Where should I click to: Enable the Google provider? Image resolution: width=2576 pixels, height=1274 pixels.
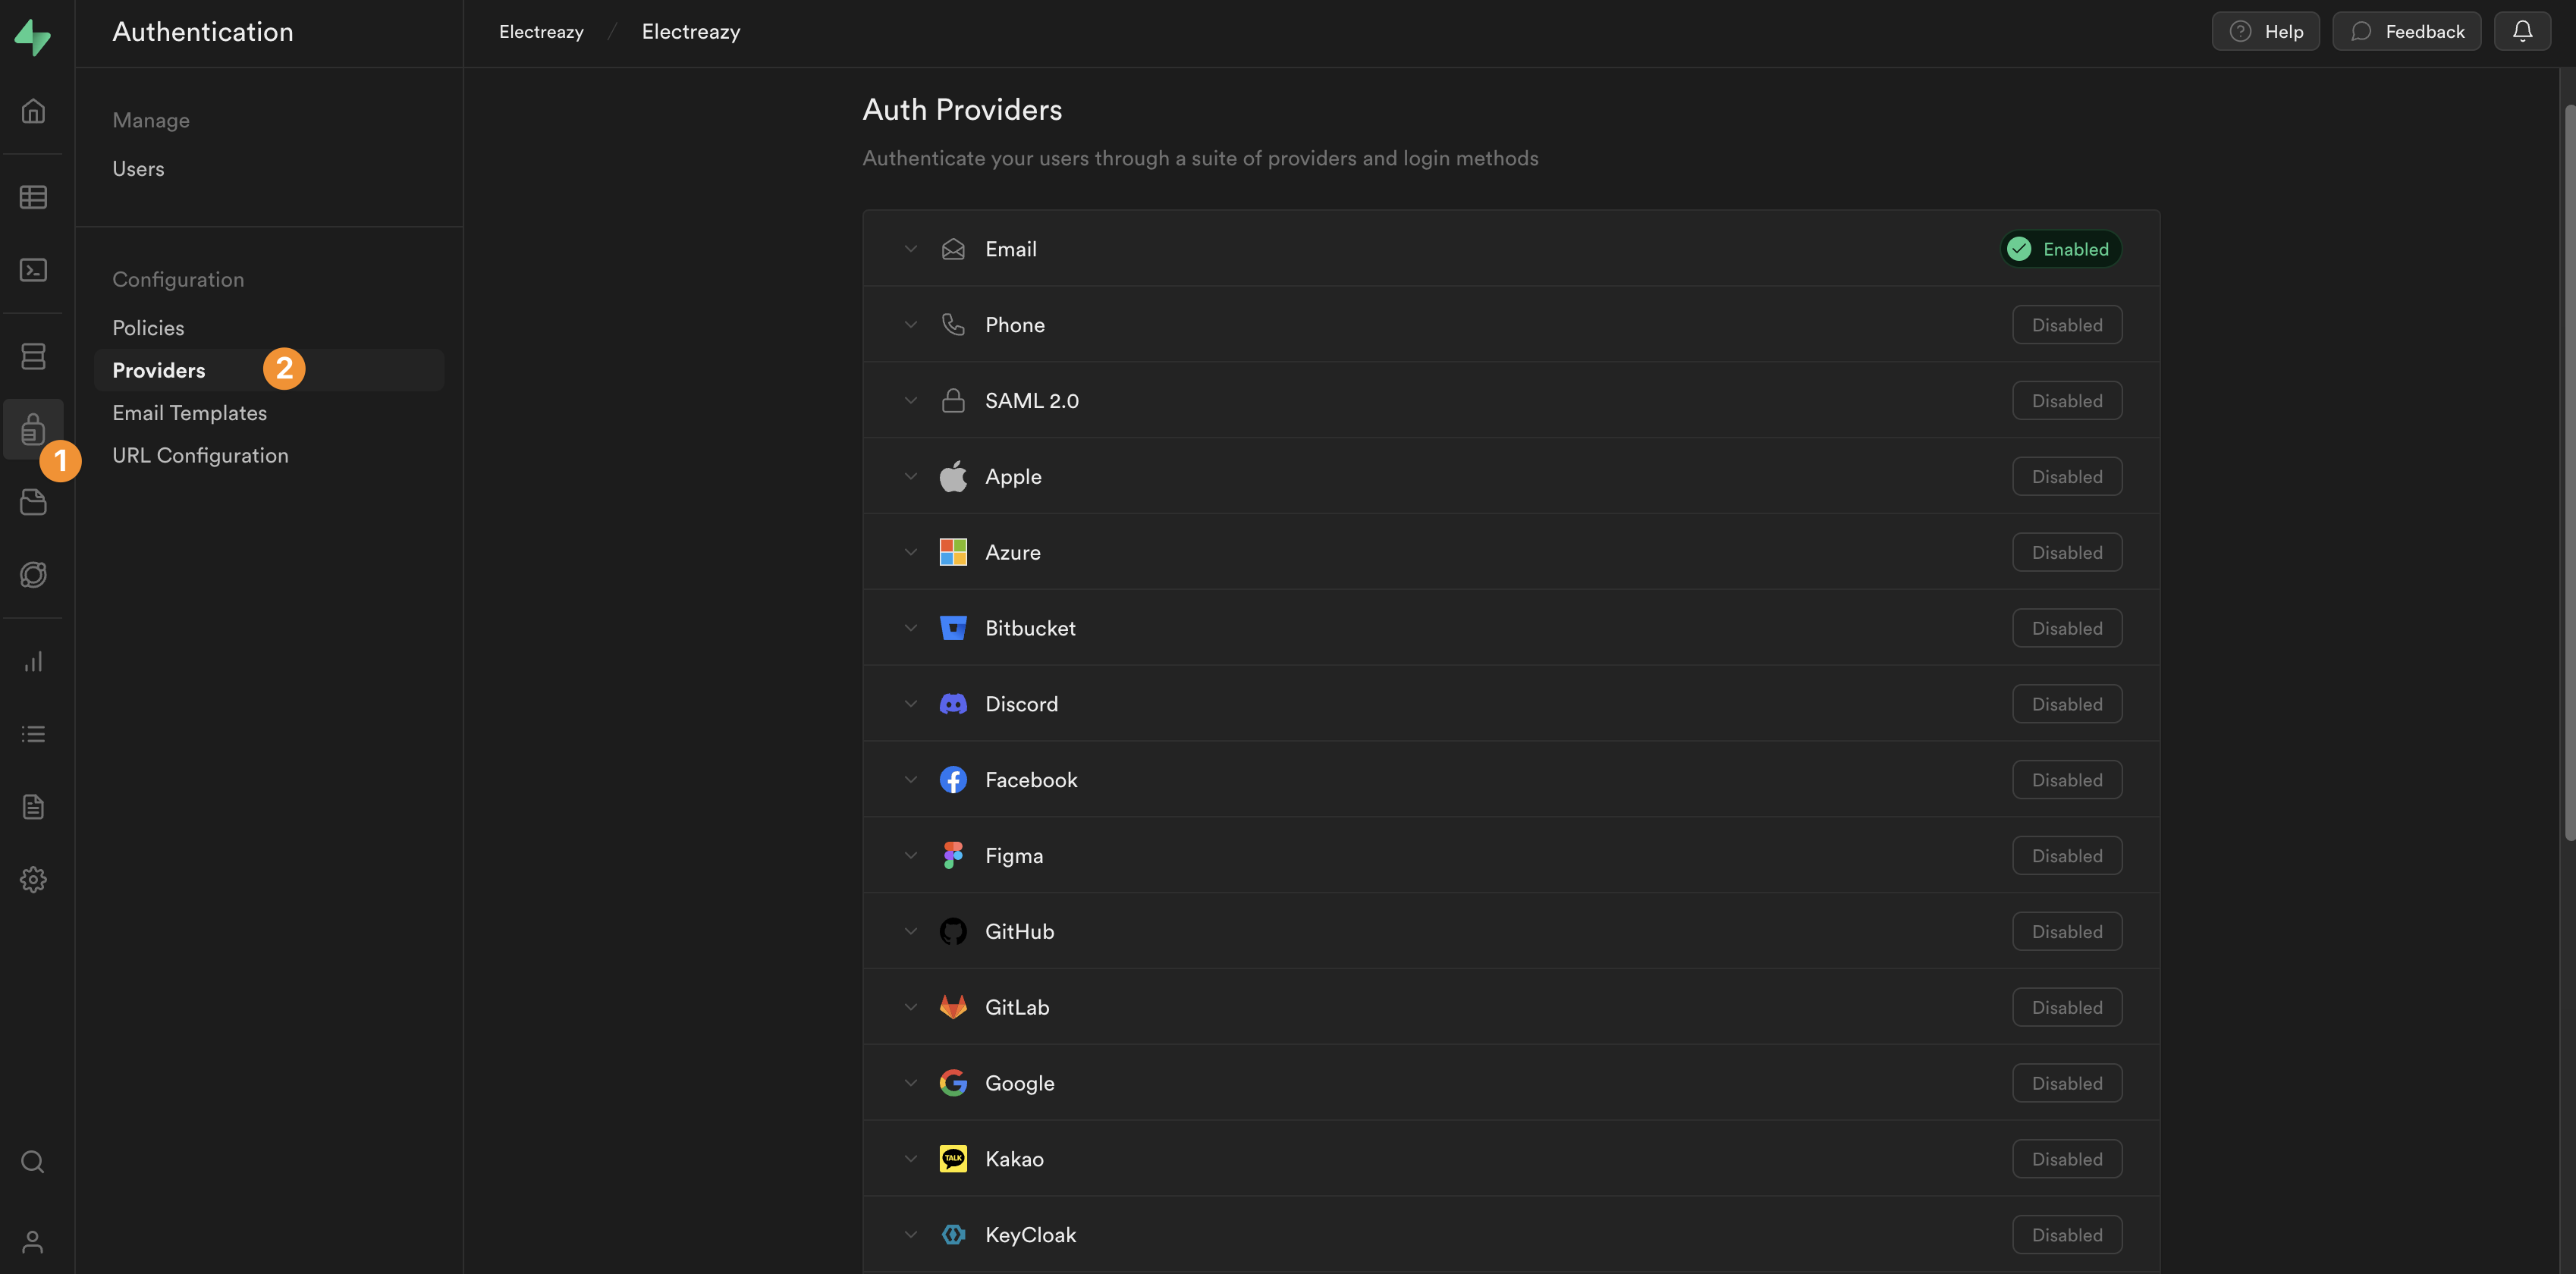2066,1082
